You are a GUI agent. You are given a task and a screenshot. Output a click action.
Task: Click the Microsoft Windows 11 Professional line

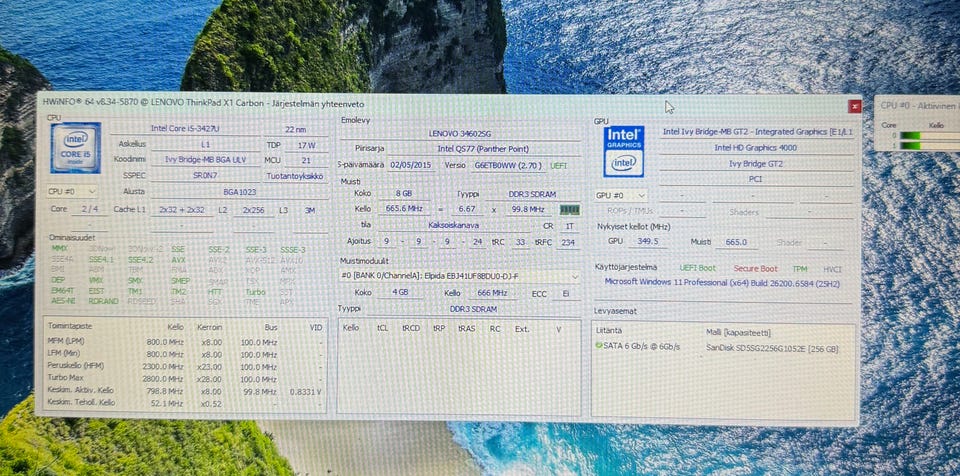click(x=722, y=284)
